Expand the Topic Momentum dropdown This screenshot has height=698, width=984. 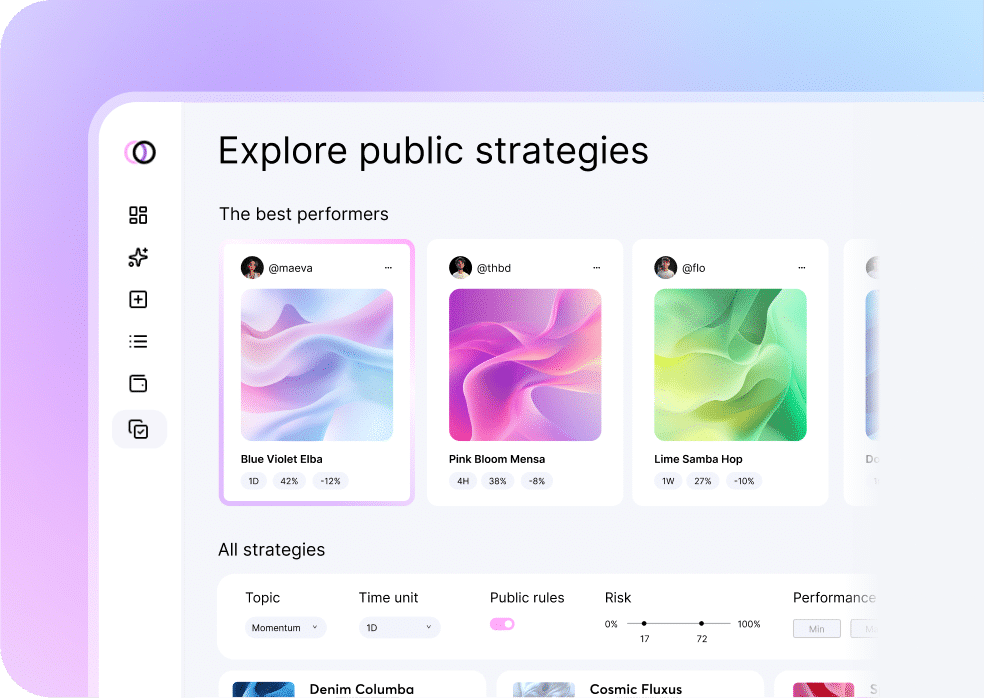pyautogui.click(x=286, y=628)
